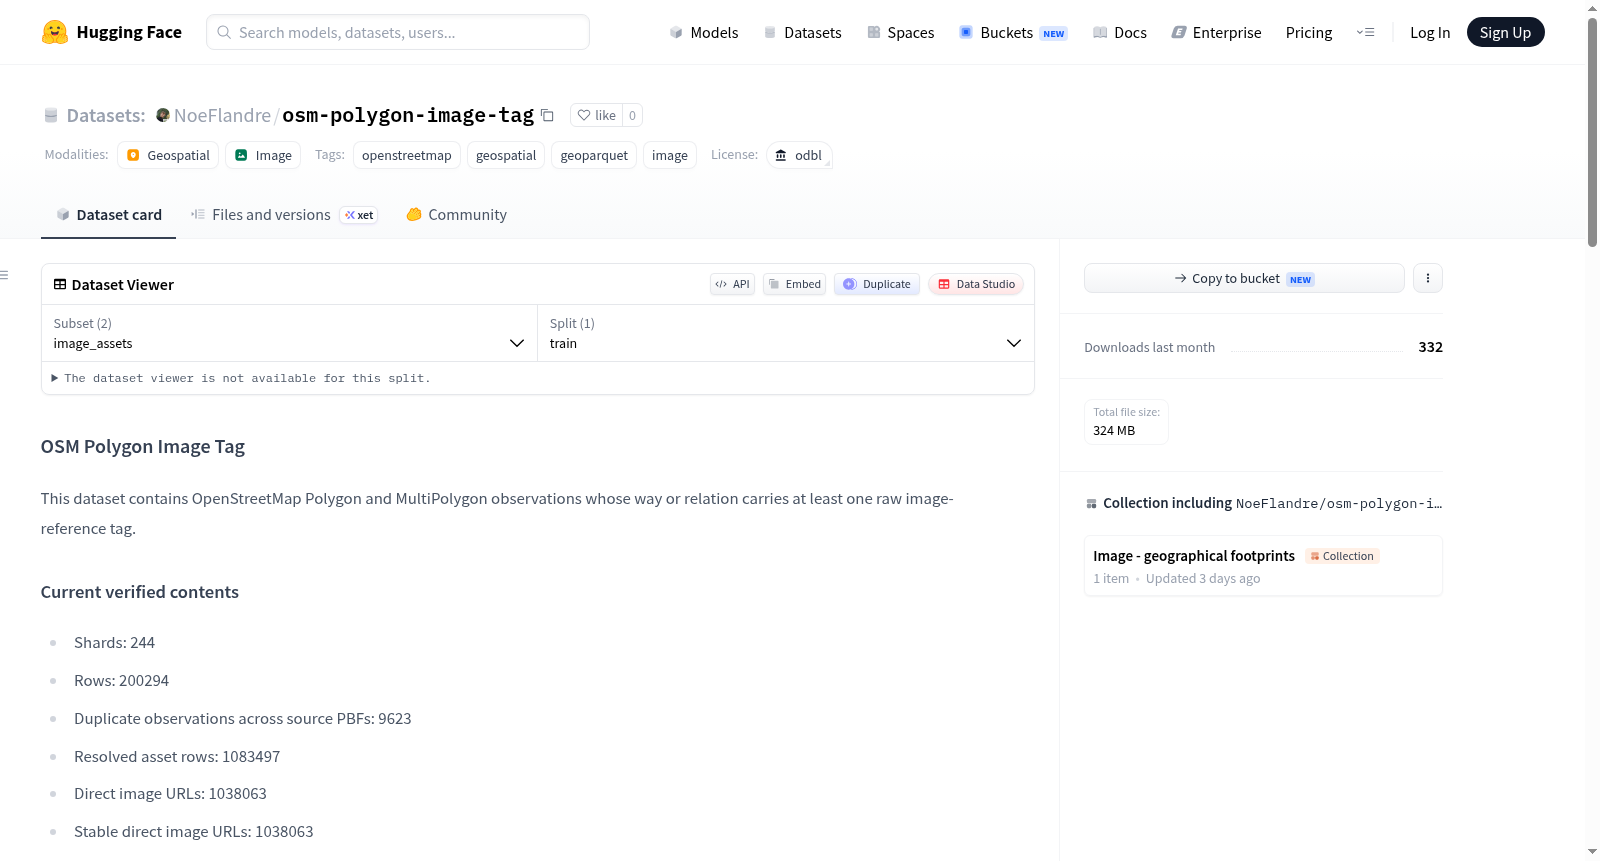1600x861 pixels.
Task: Open the NoeFlandre profile link
Action: pyautogui.click(x=222, y=115)
